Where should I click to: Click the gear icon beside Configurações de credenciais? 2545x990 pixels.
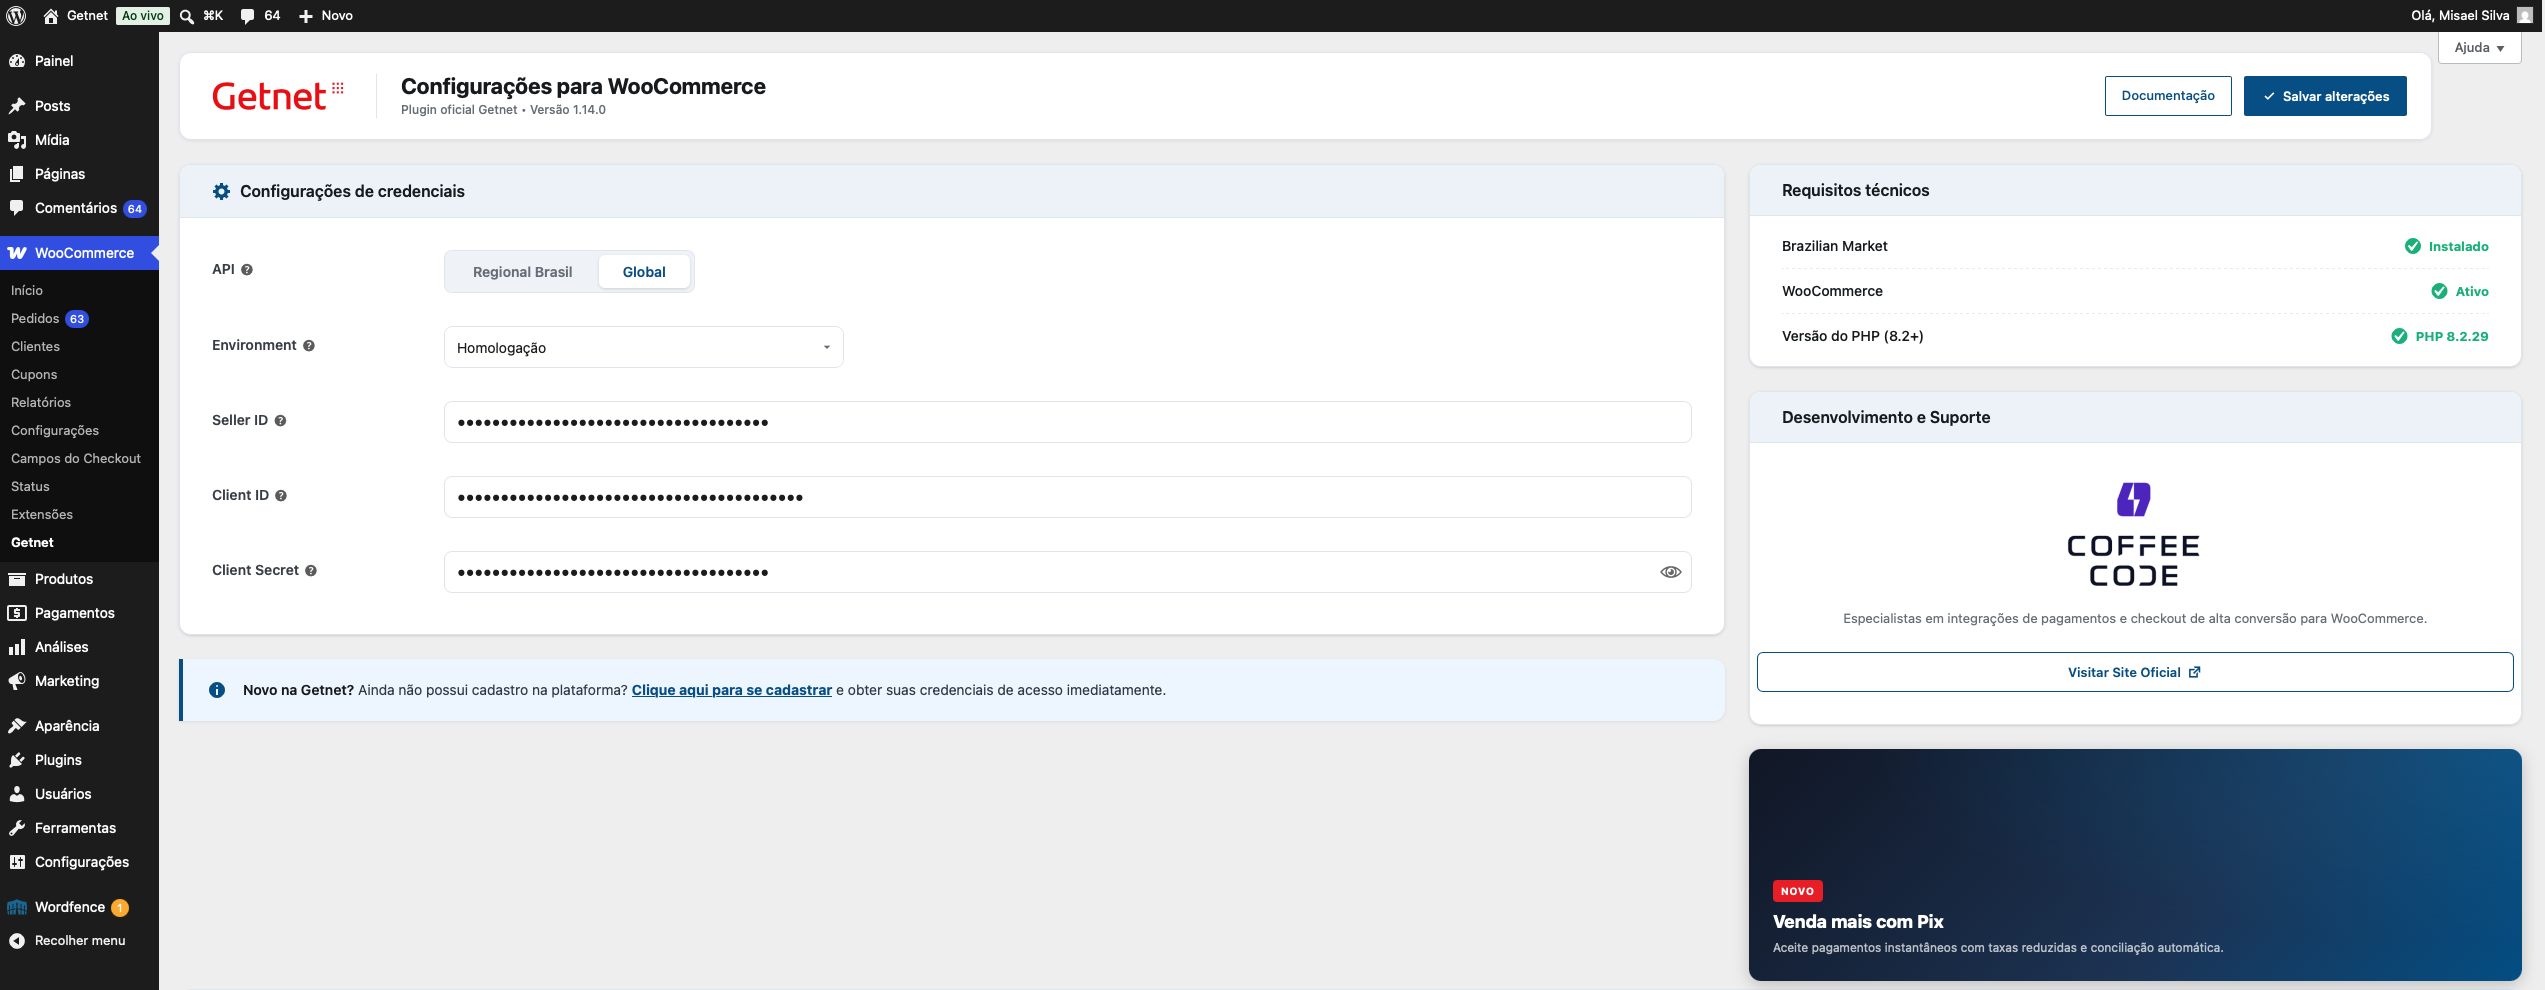[x=221, y=191]
